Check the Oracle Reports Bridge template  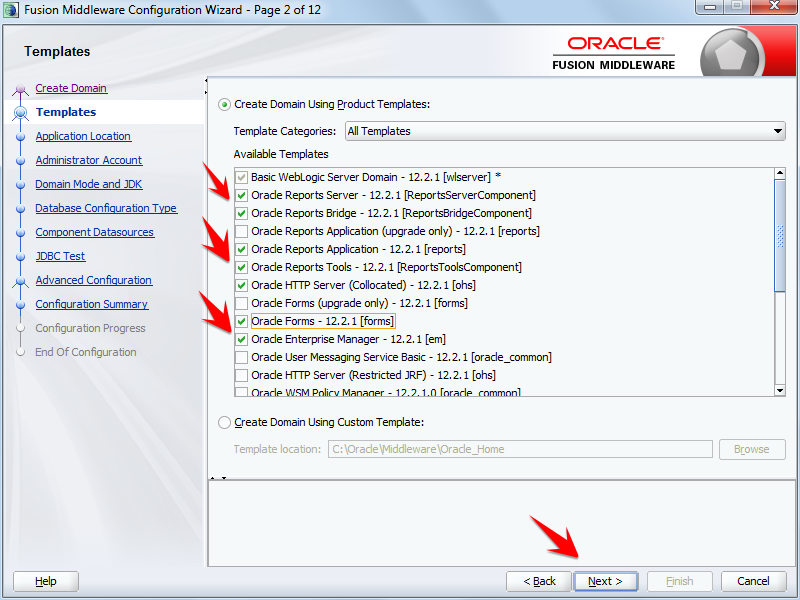coord(240,213)
